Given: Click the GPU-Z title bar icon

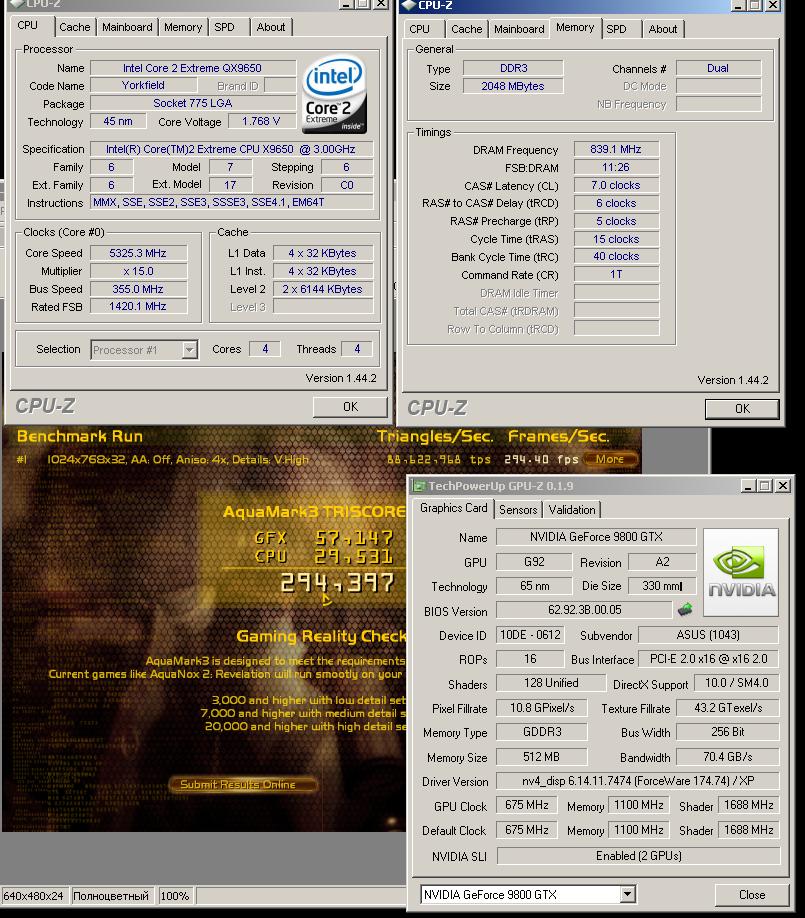Looking at the screenshot, I should tap(419, 485).
